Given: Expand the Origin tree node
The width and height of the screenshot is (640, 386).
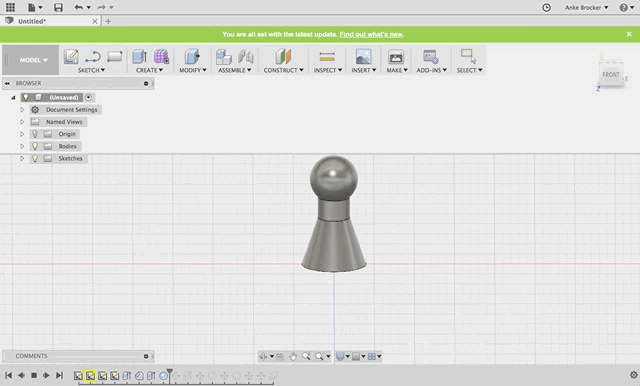Looking at the screenshot, I should click(x=22, y=134).
